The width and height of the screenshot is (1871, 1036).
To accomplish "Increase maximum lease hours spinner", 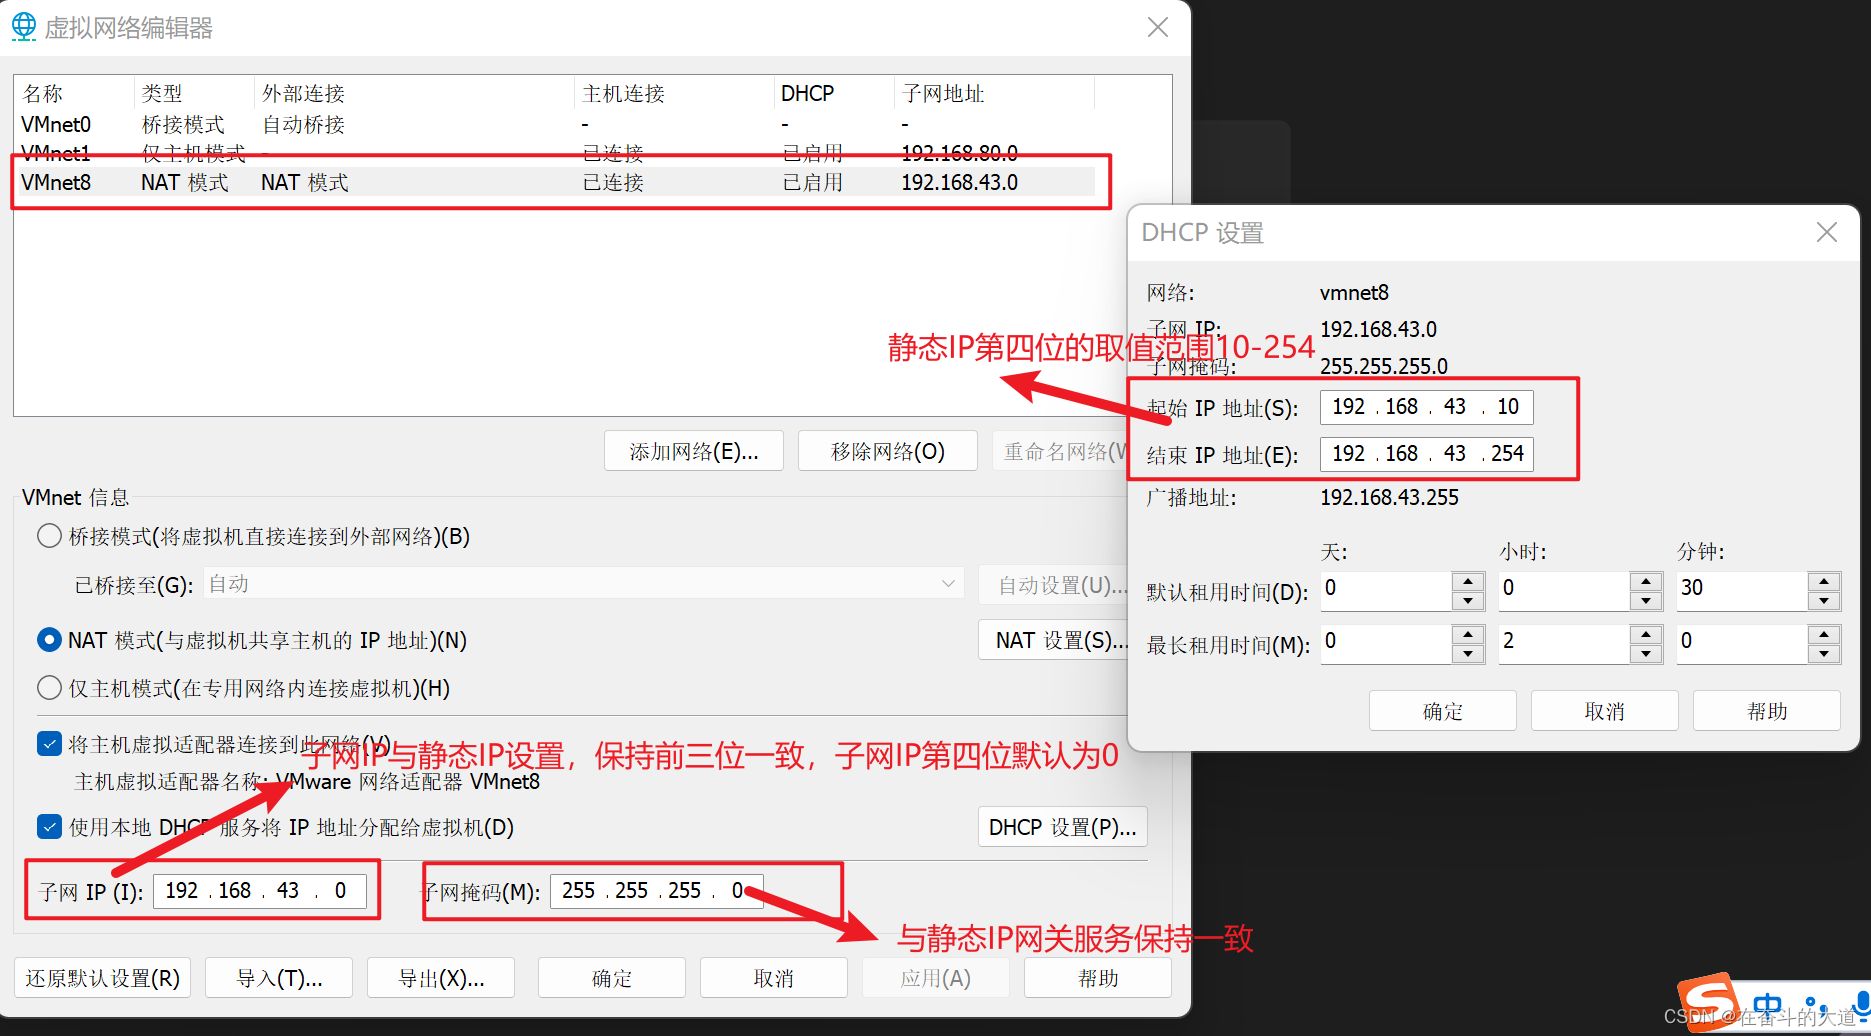I will click(x=1645, y=634).
